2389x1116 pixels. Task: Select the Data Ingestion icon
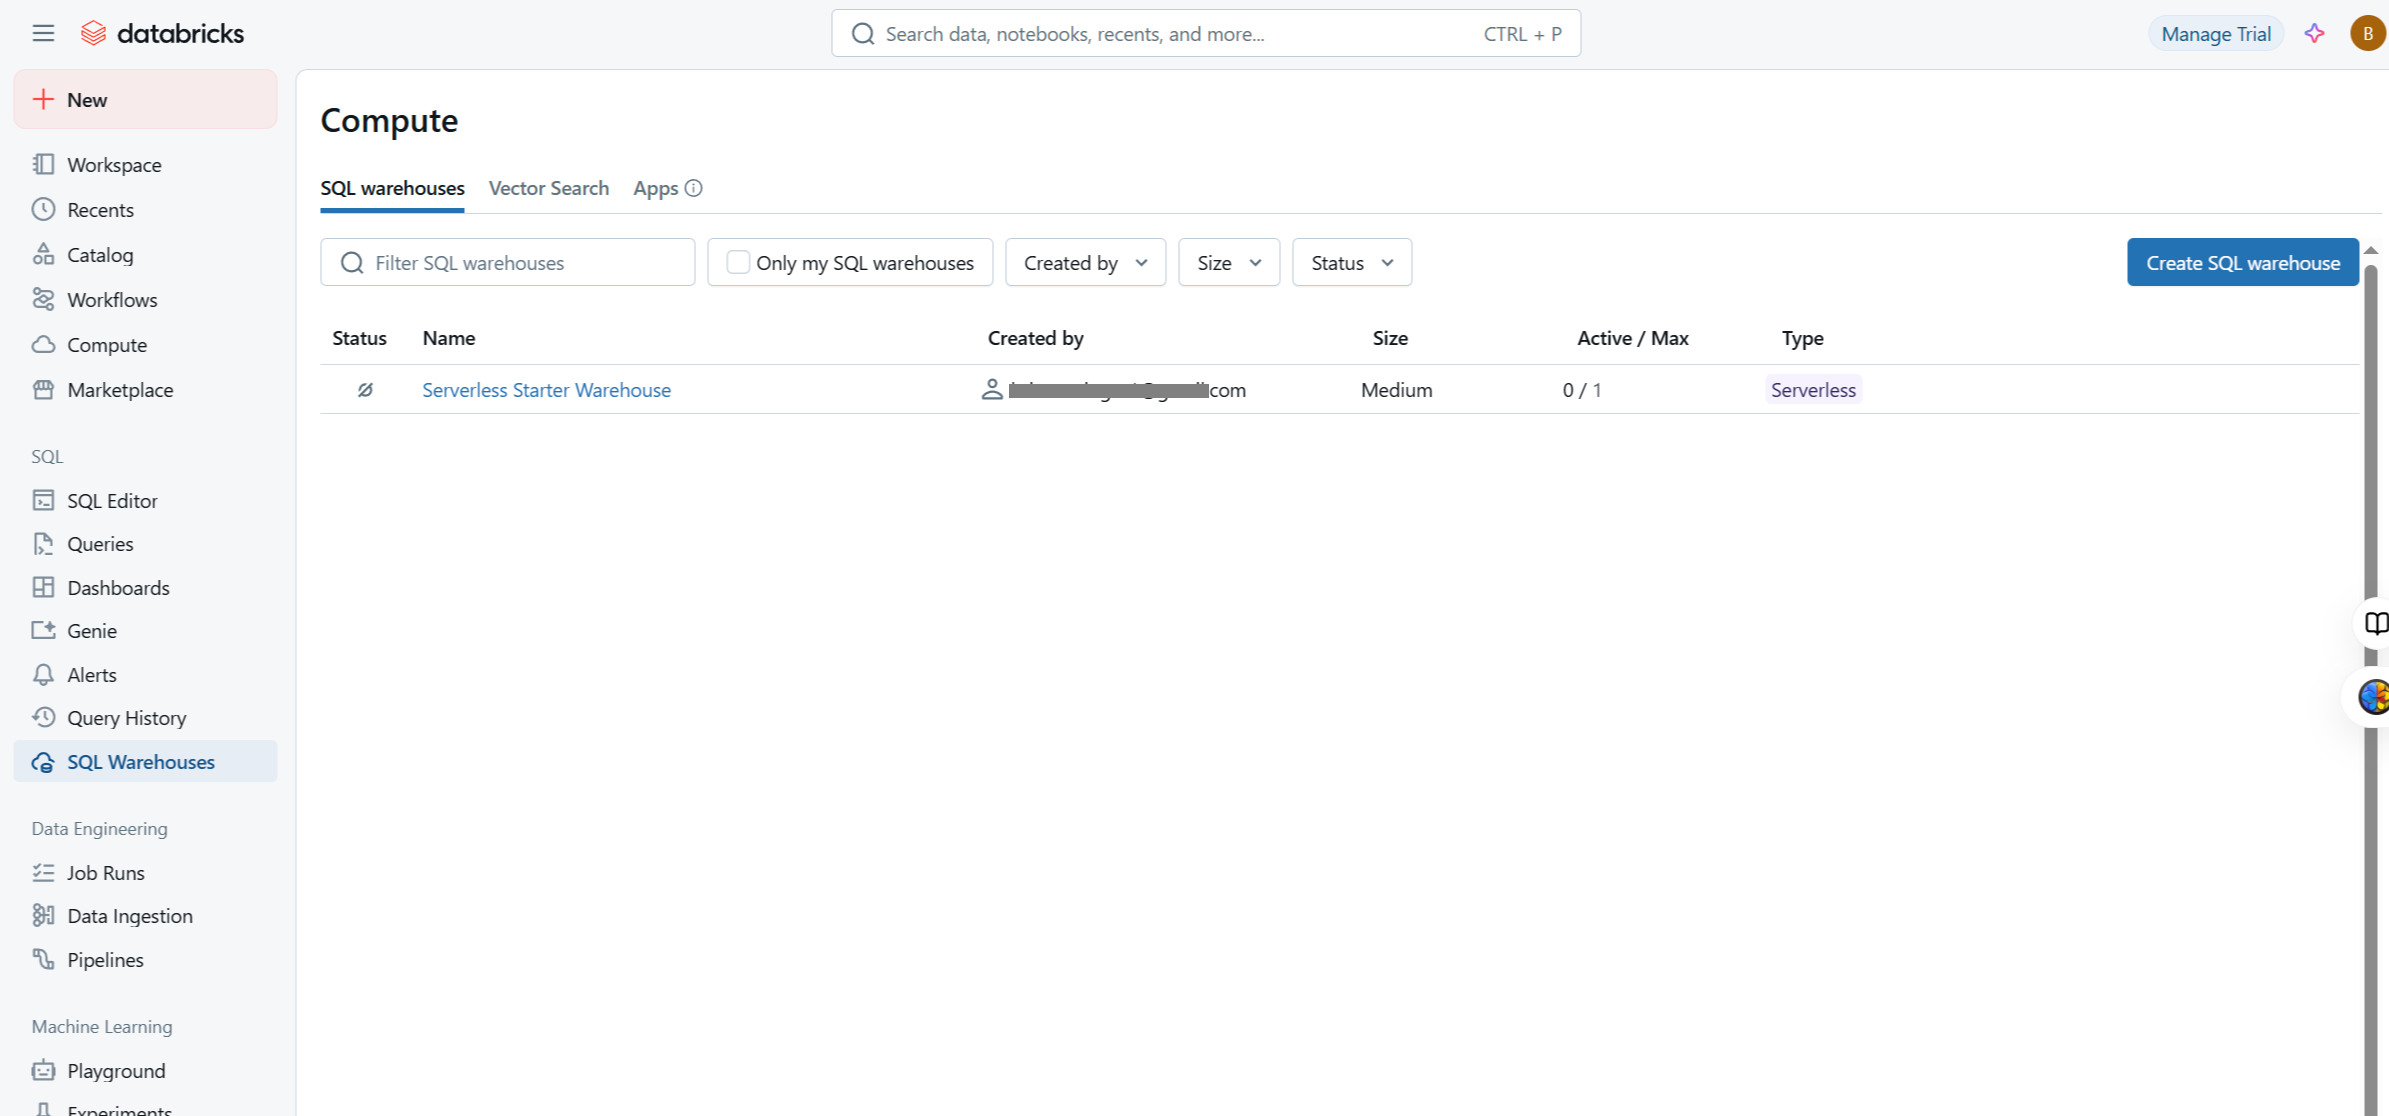(x=43, y=915)
